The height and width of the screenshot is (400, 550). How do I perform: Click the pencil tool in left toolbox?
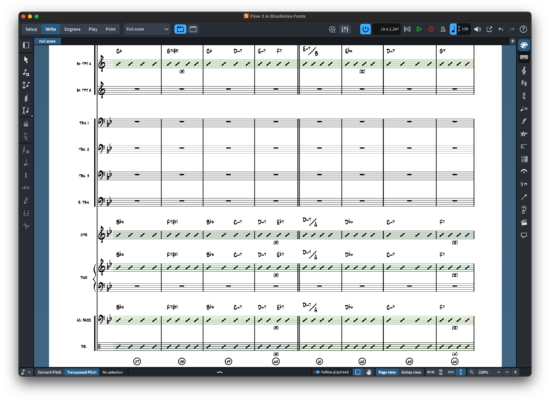coord(26,98)
